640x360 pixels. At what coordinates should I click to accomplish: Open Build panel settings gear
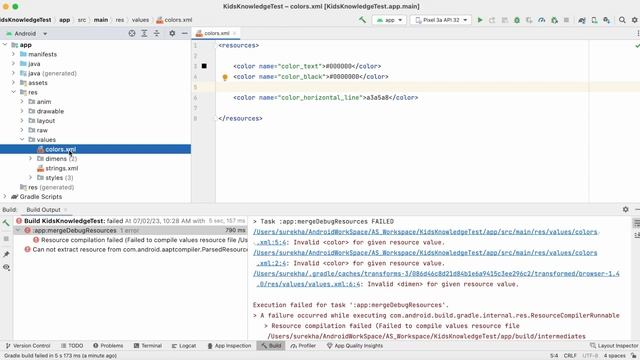point(626,209)
